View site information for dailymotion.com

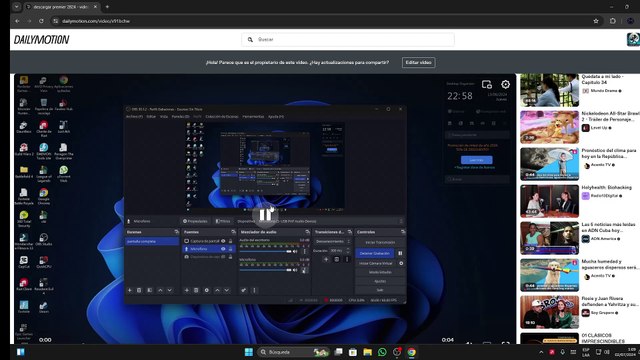[x=56, y=21]
